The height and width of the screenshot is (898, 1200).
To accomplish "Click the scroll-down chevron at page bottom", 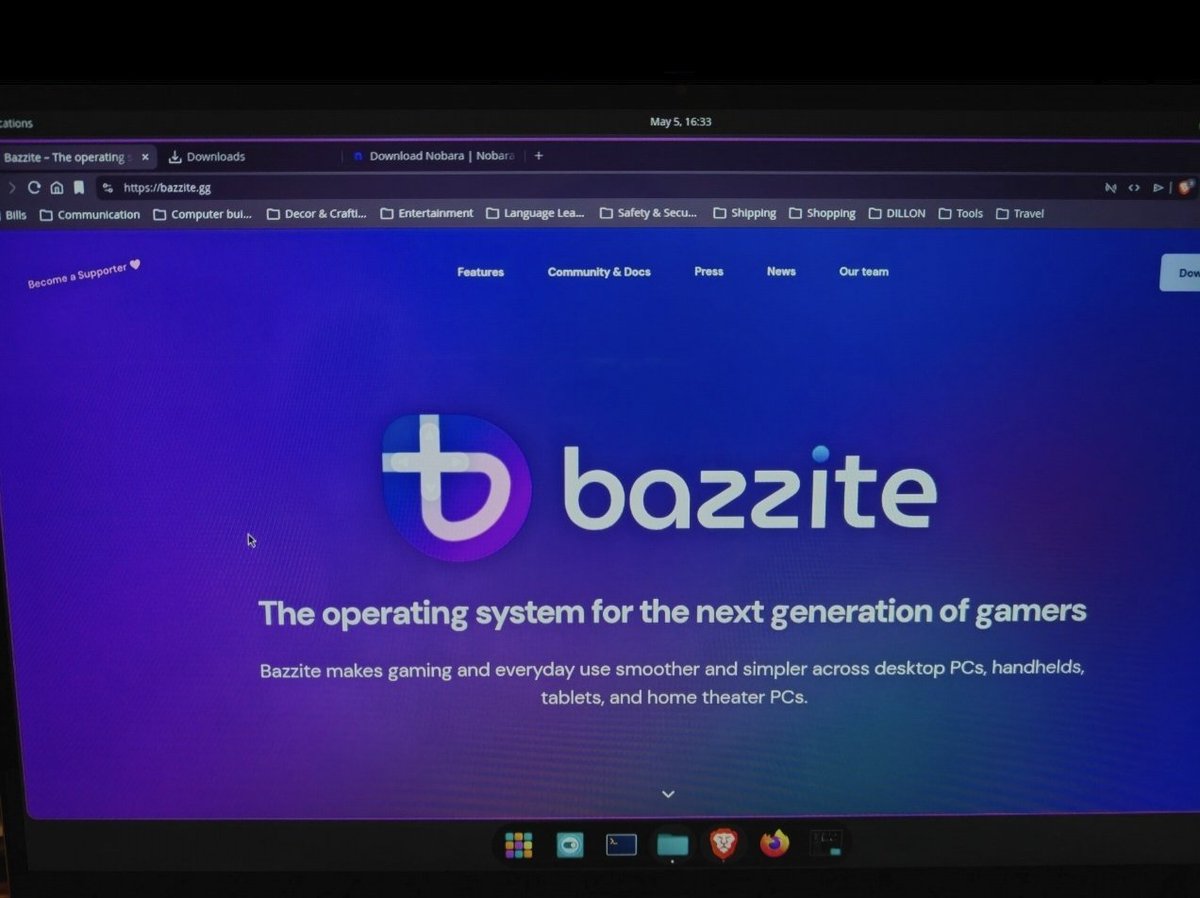I will coord(668,794).
